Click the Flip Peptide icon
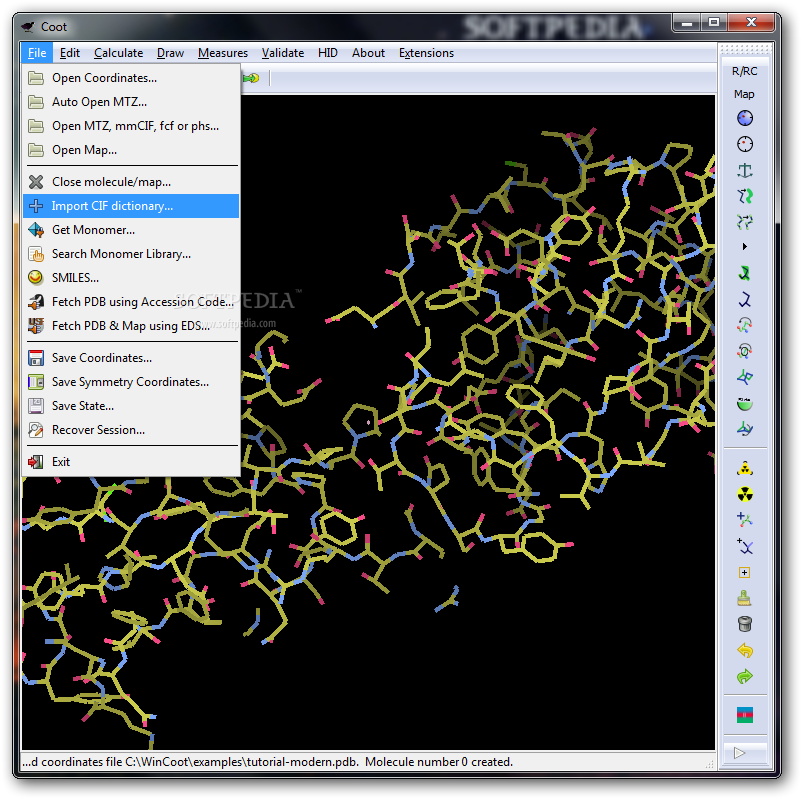 (x=745, y=377)
